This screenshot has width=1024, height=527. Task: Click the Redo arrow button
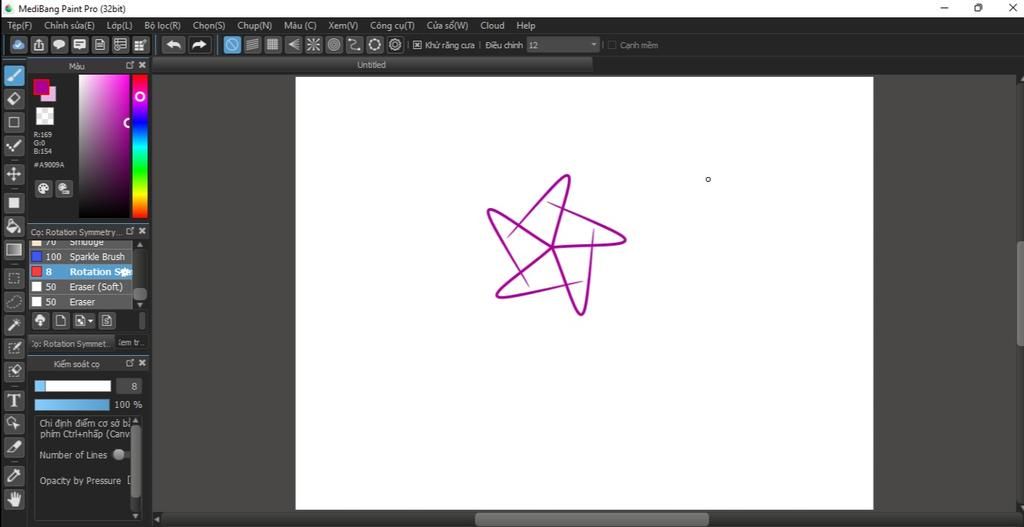pos(199,44)
